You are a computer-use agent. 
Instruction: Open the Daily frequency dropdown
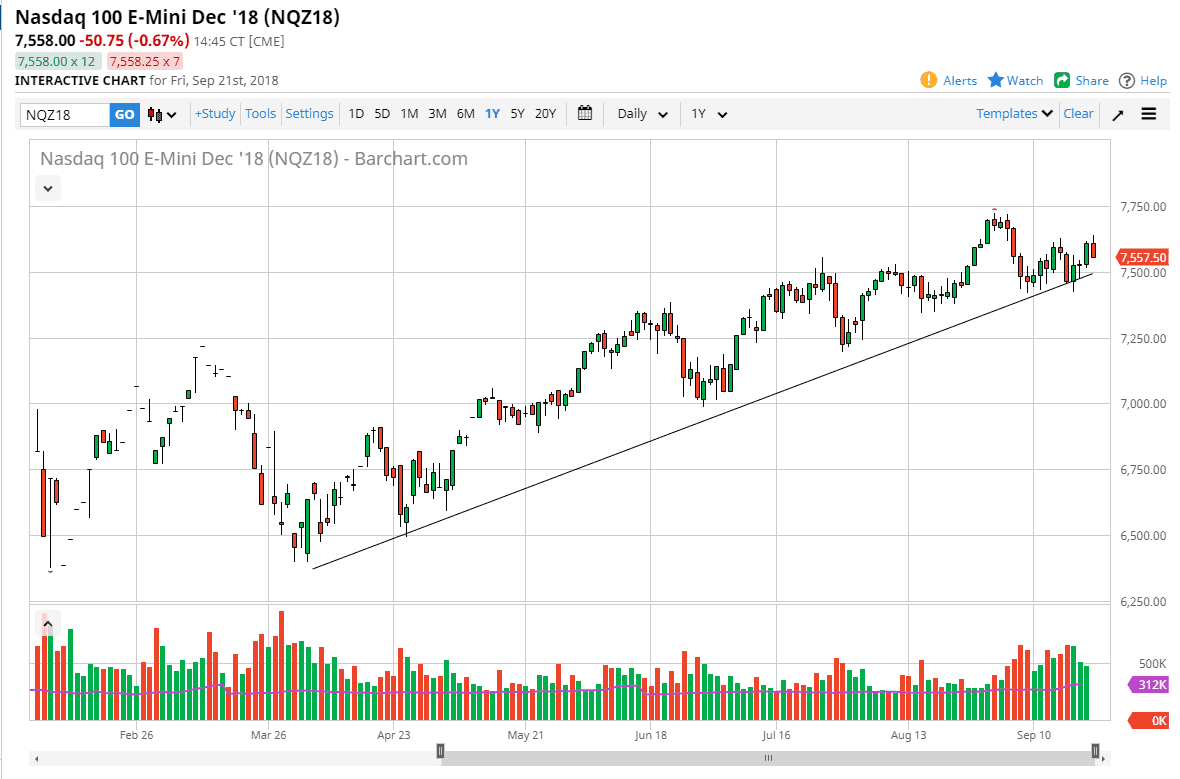coord(640,114)
